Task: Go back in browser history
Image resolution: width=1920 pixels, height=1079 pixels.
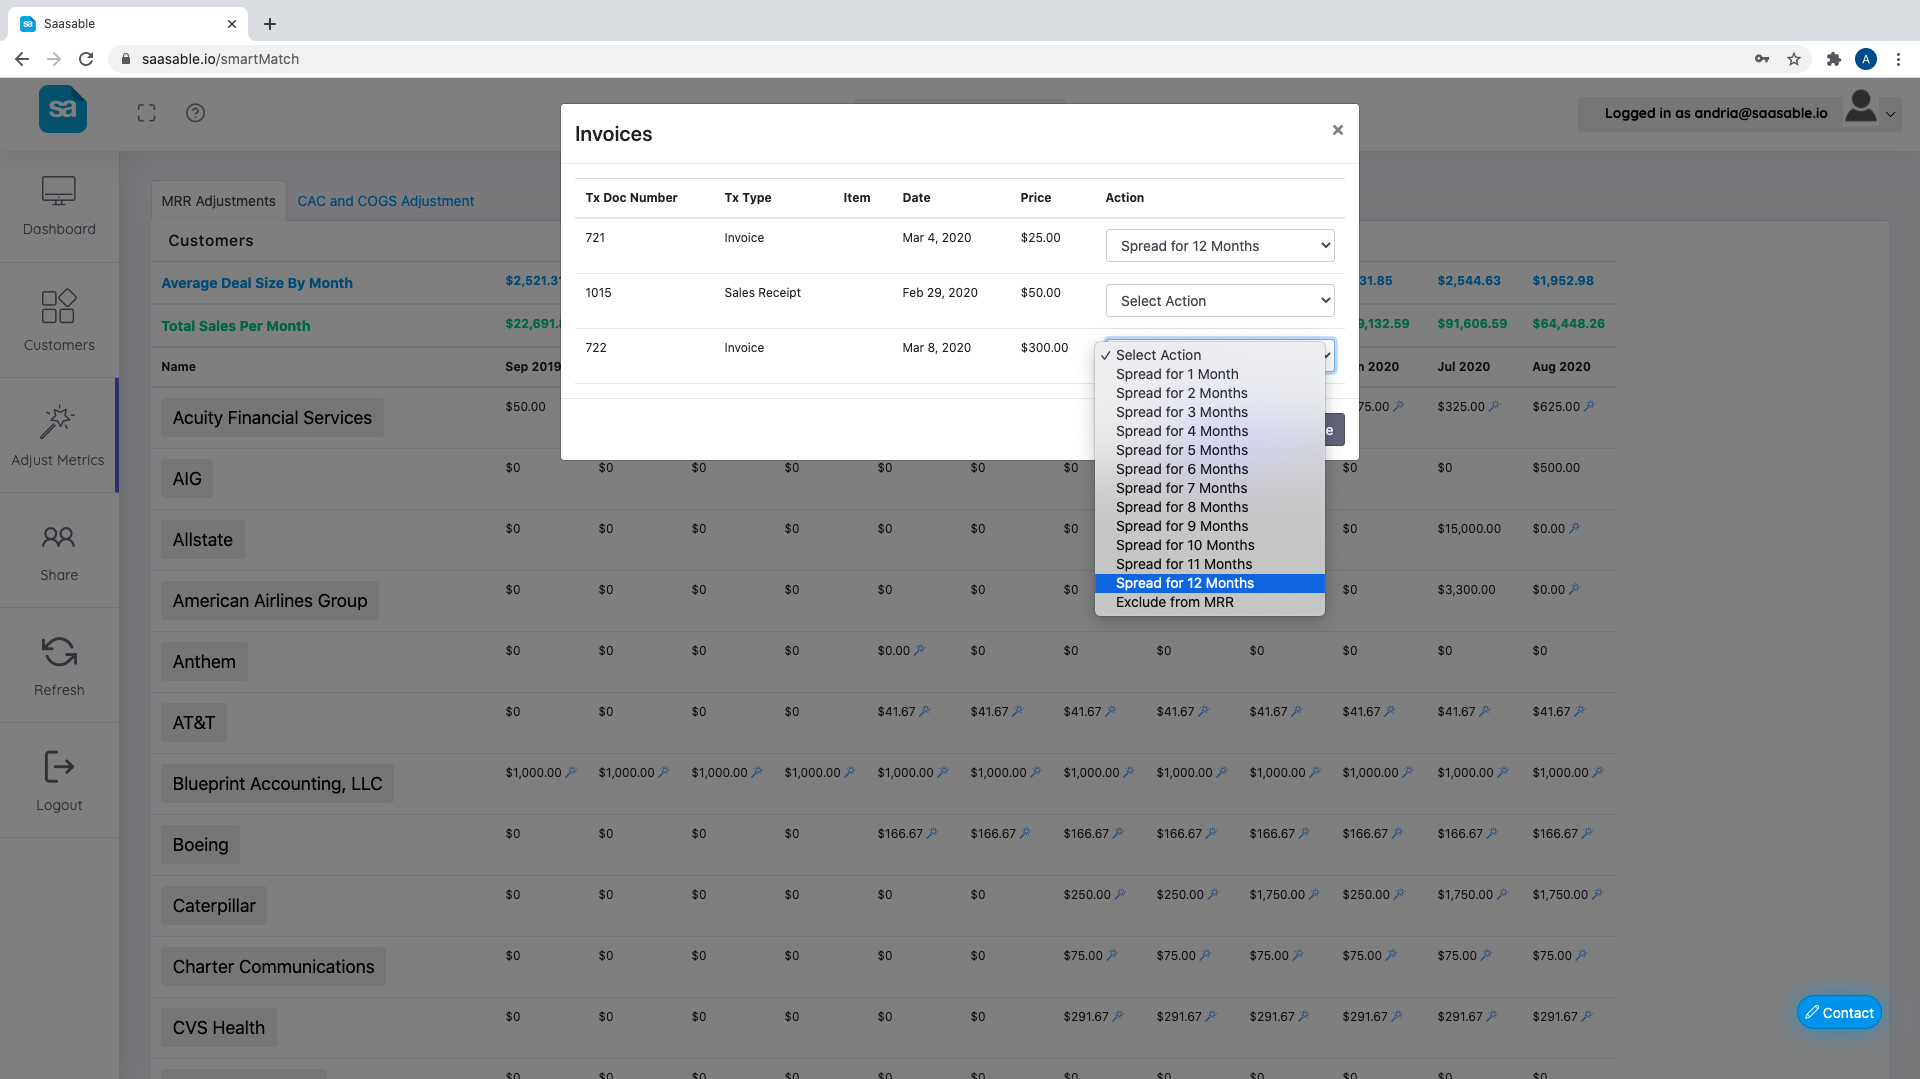Action: (22, 59)
